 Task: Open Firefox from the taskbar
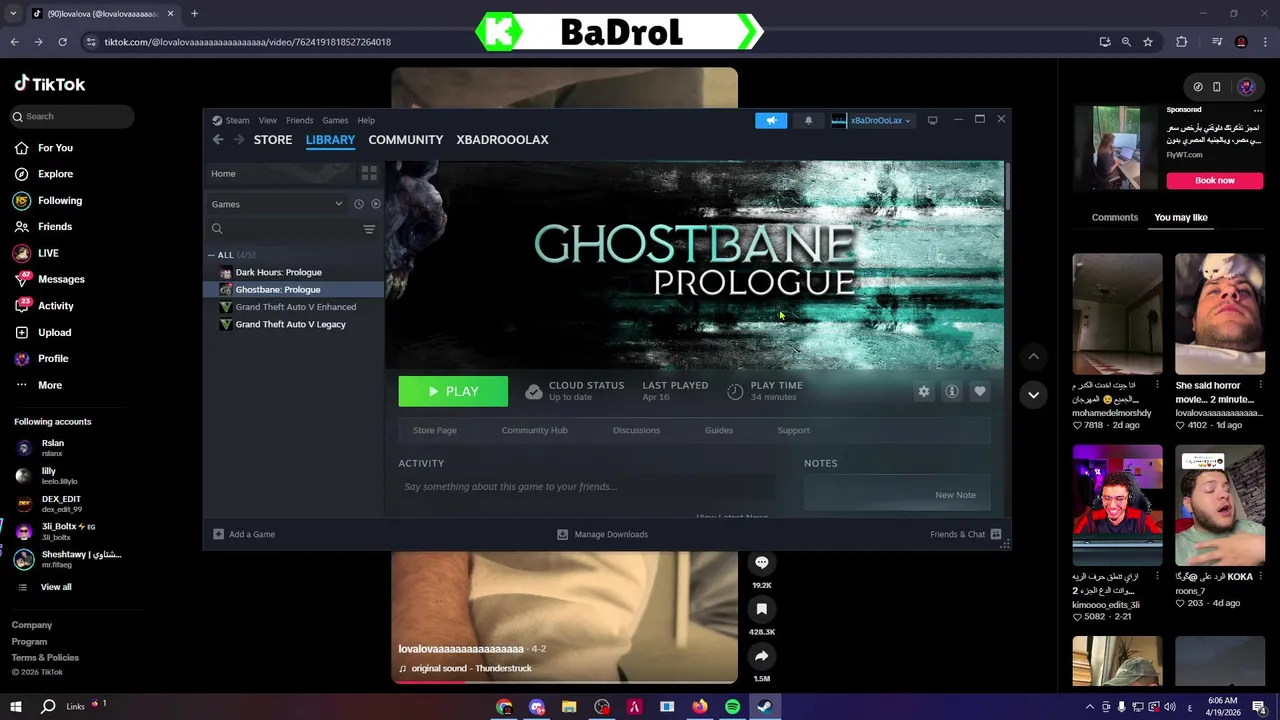699,707
